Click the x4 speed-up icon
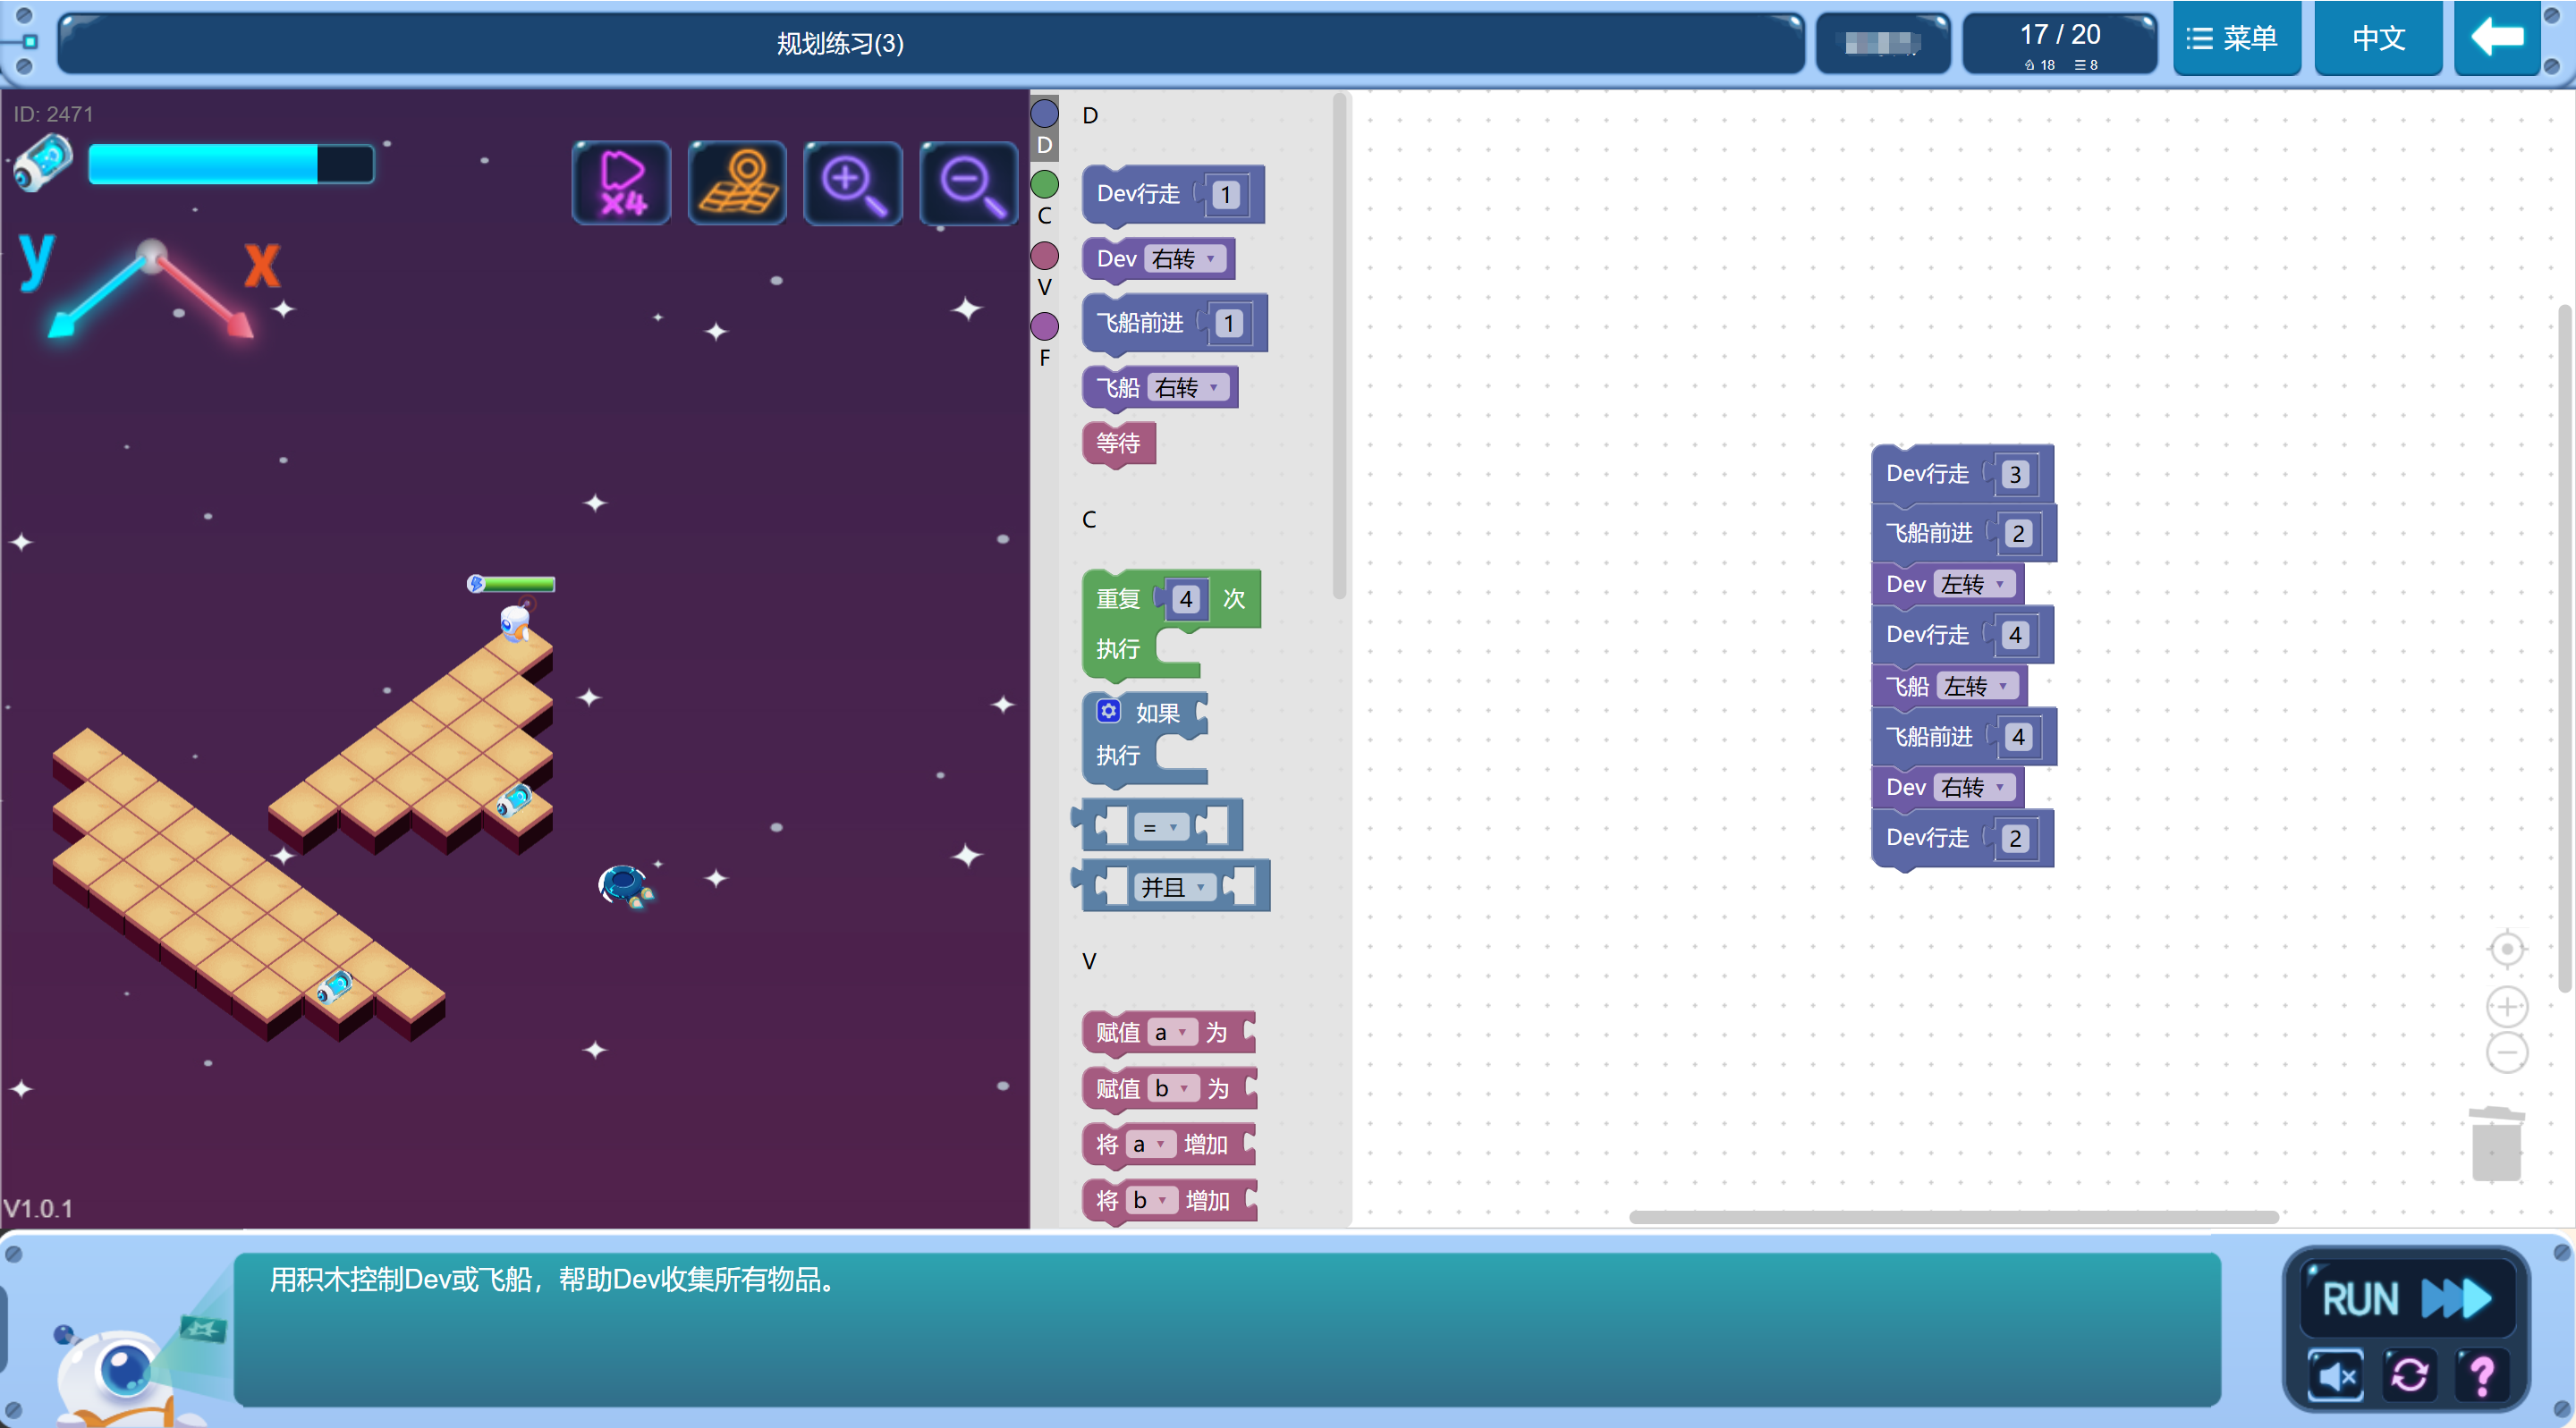The image size is (2576, 1428). pos(621,183)
